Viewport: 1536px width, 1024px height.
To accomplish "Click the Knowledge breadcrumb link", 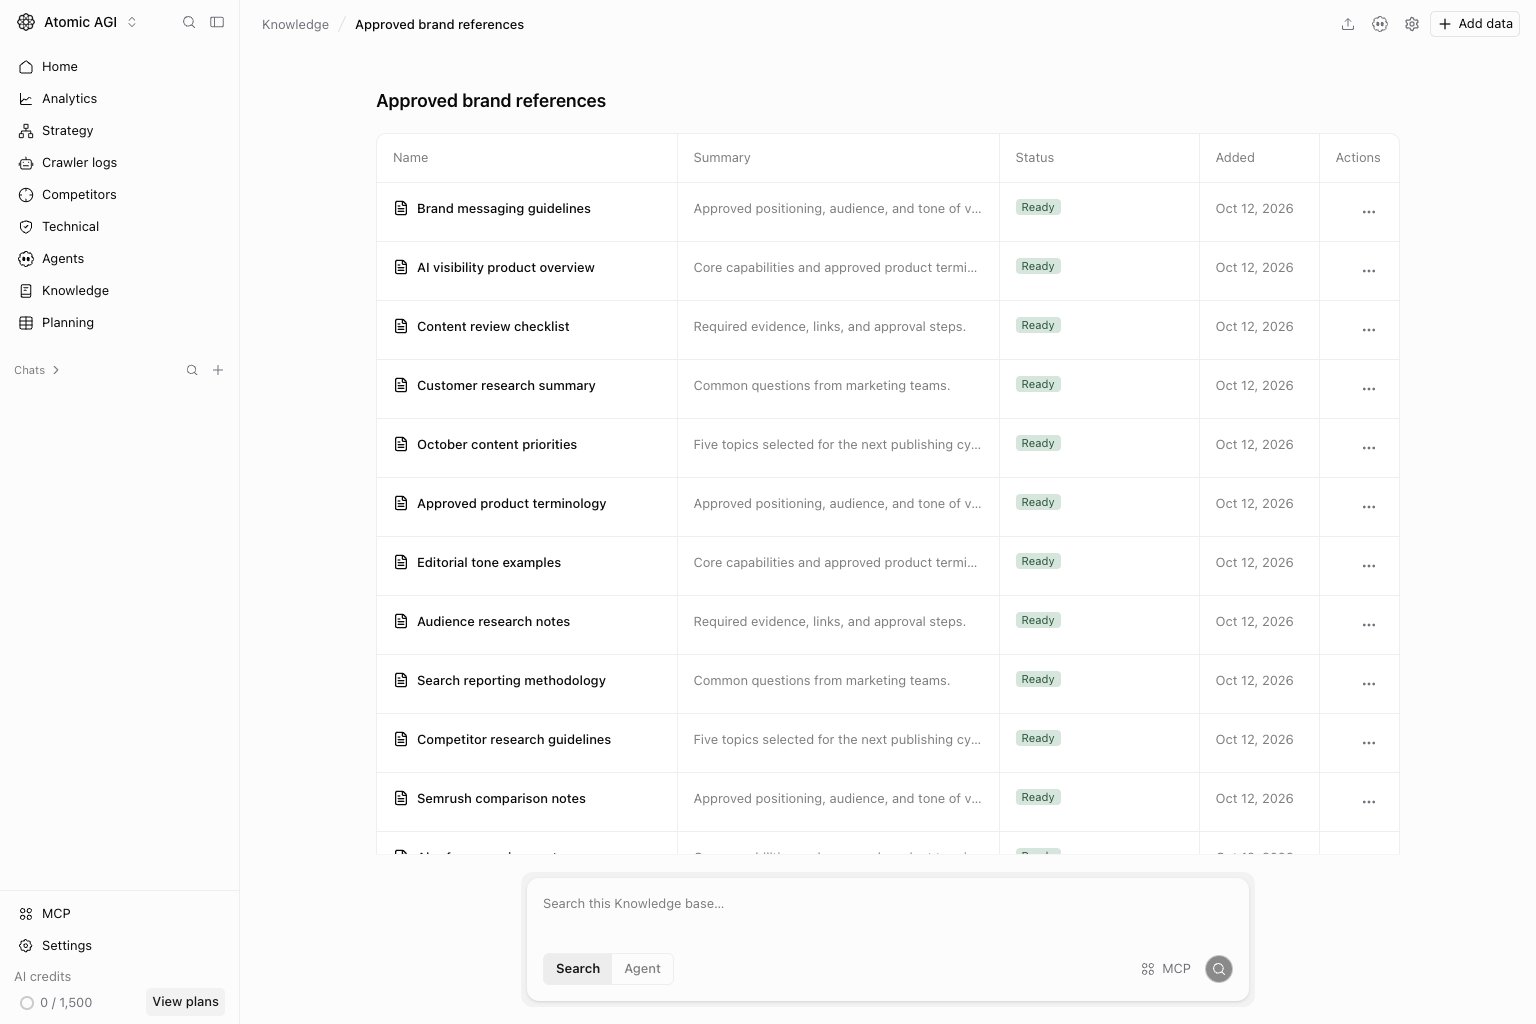I will 295,24.
